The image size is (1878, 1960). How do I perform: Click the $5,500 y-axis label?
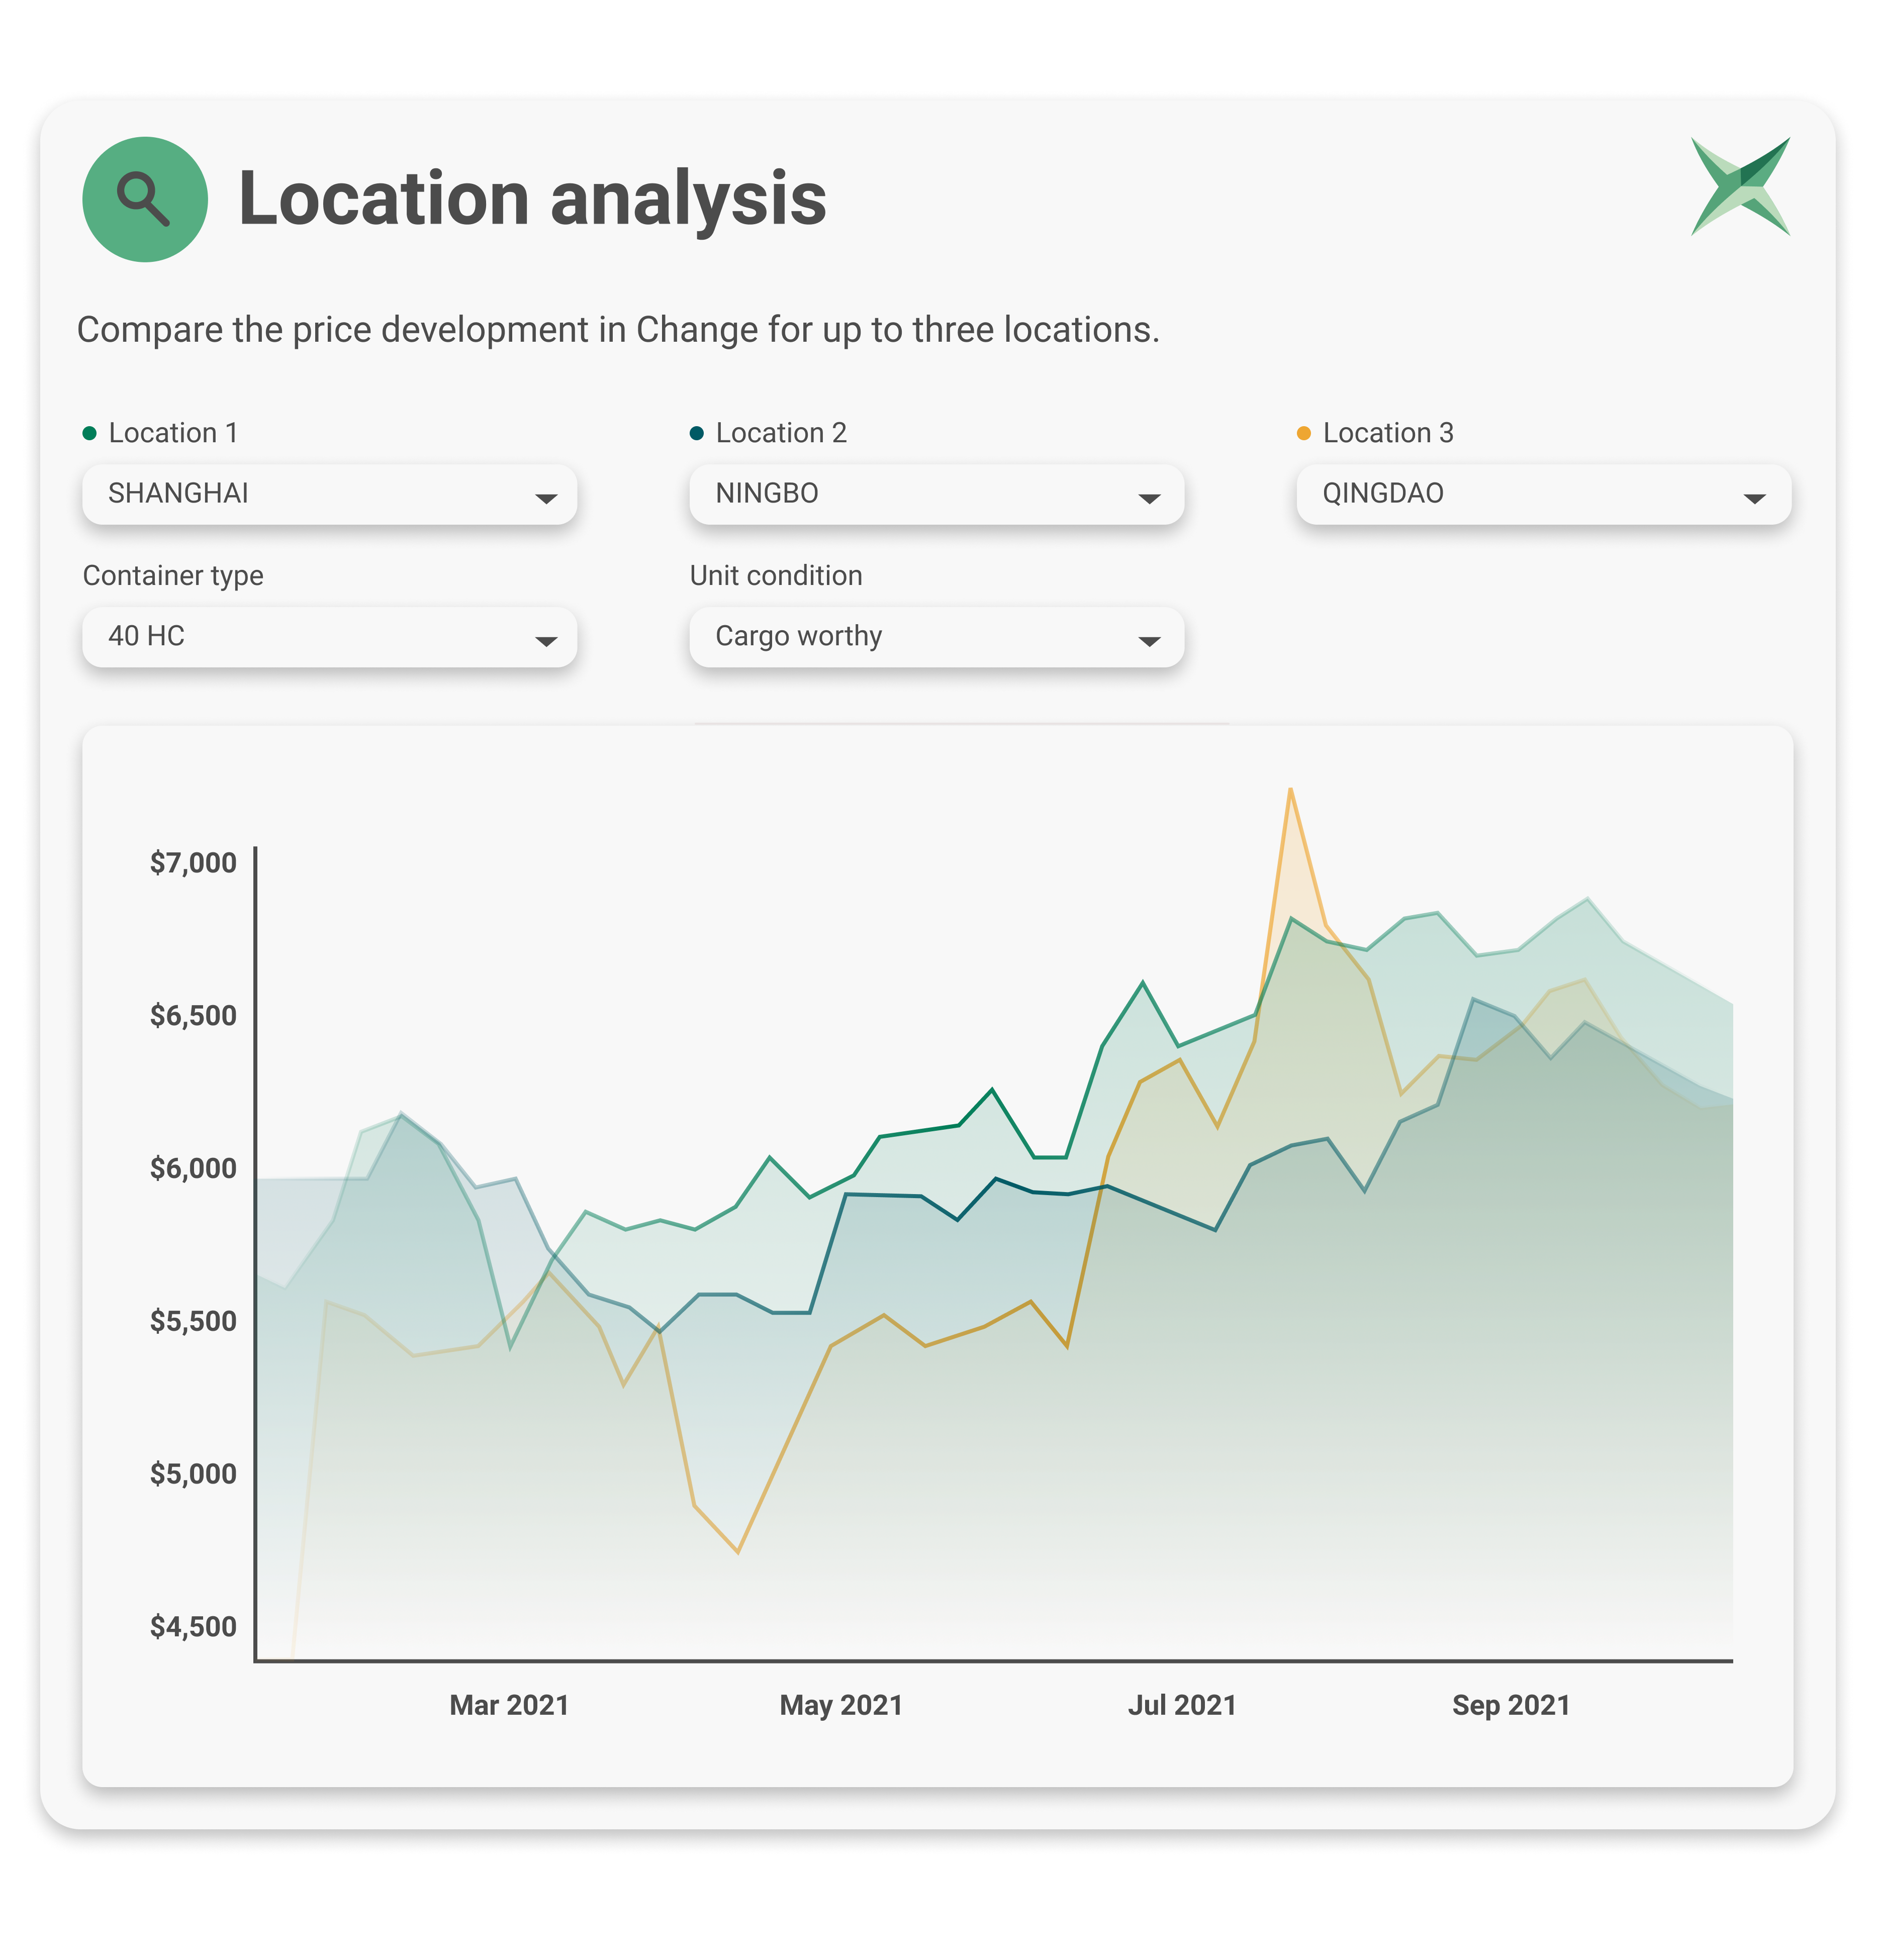click(193, 1322)
